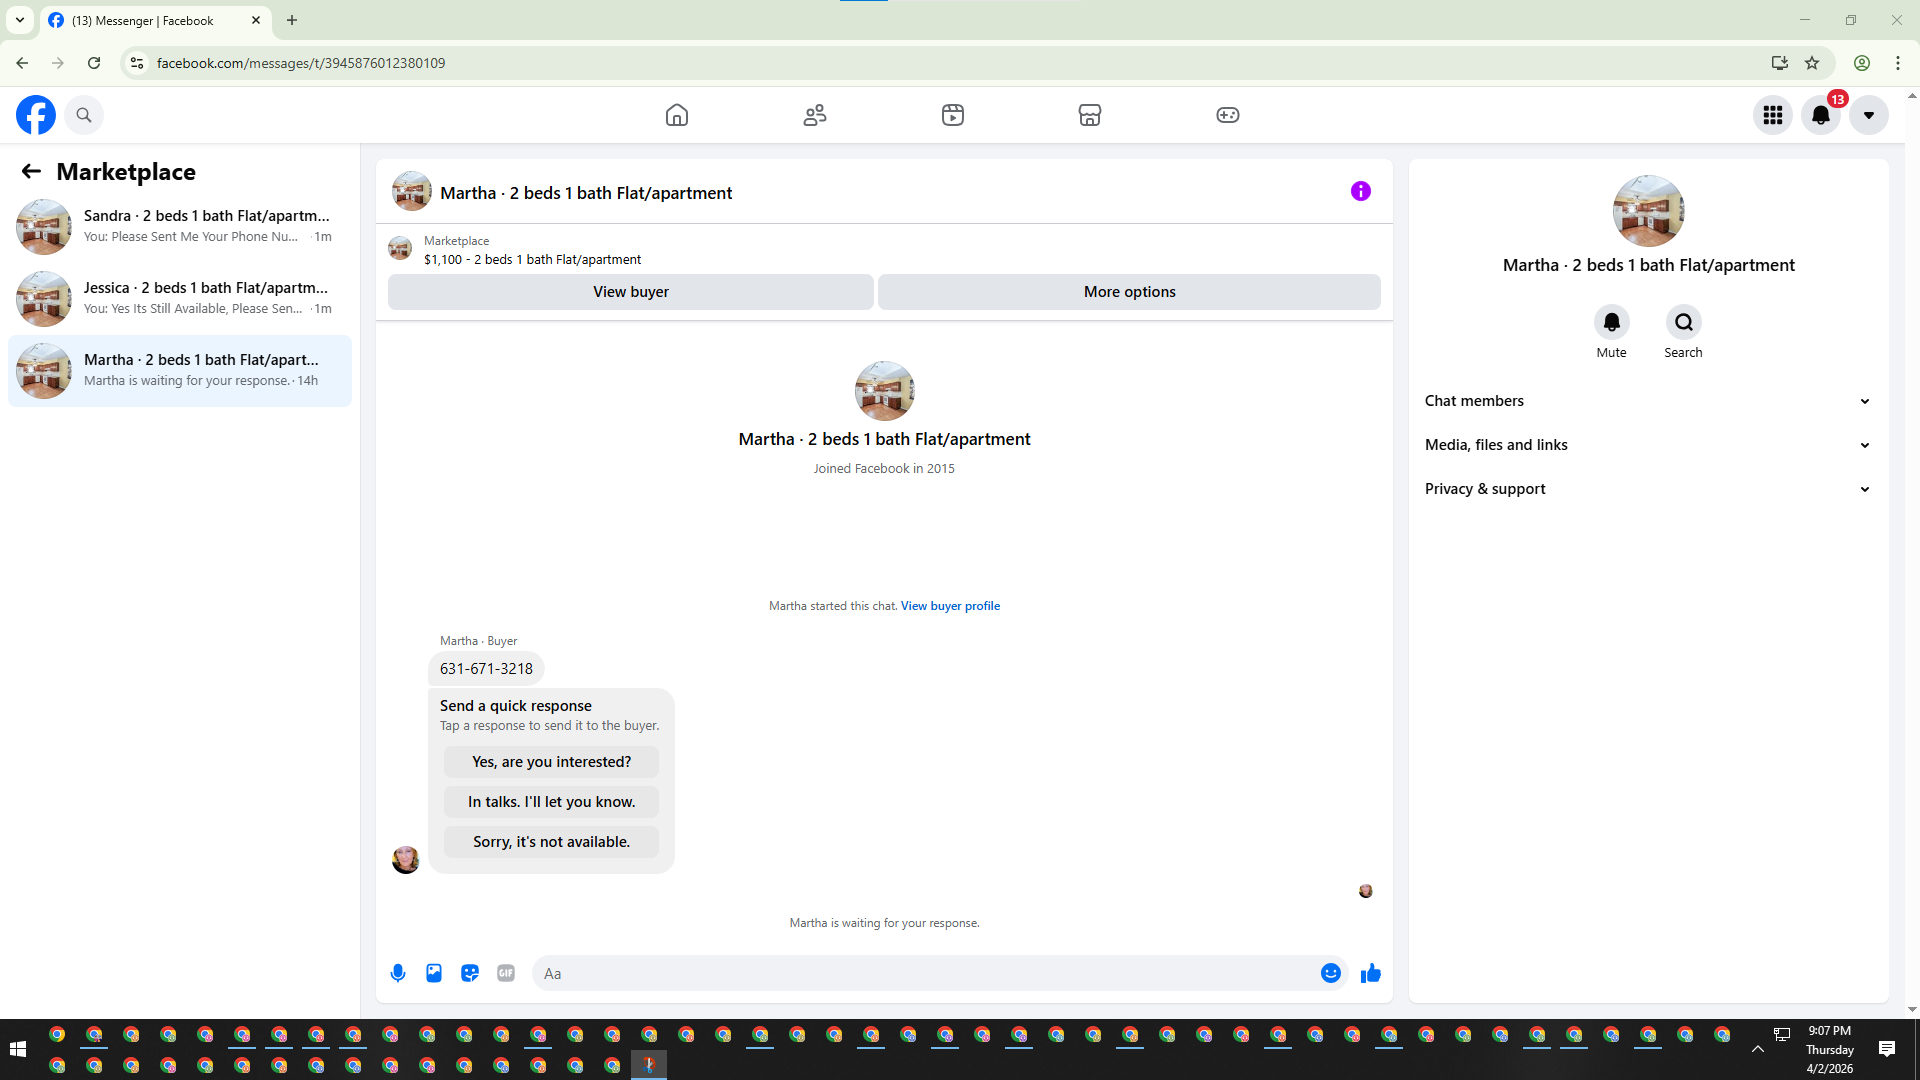Open the Windows Start menu
Screen dimensions: 1920x1080
[18, 1049]
